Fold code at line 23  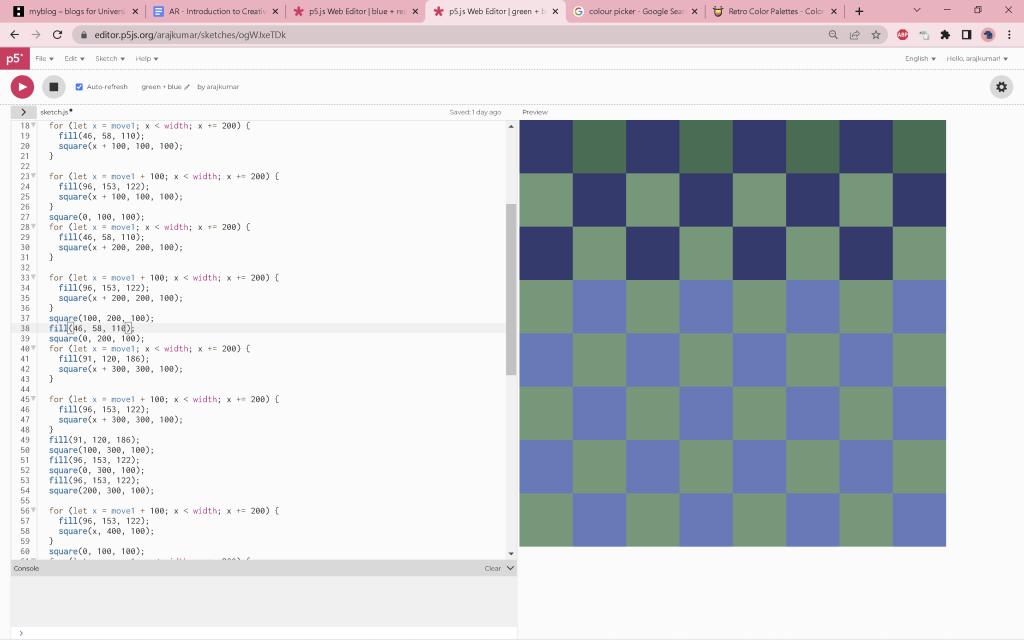[33, 176]
